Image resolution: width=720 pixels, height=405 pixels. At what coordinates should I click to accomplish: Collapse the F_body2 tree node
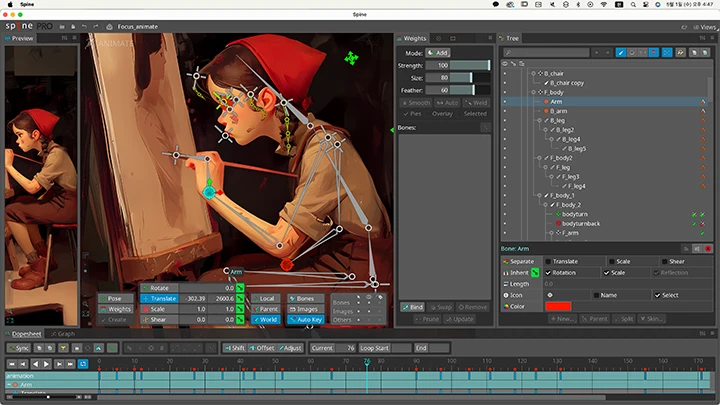click(540, 158)
